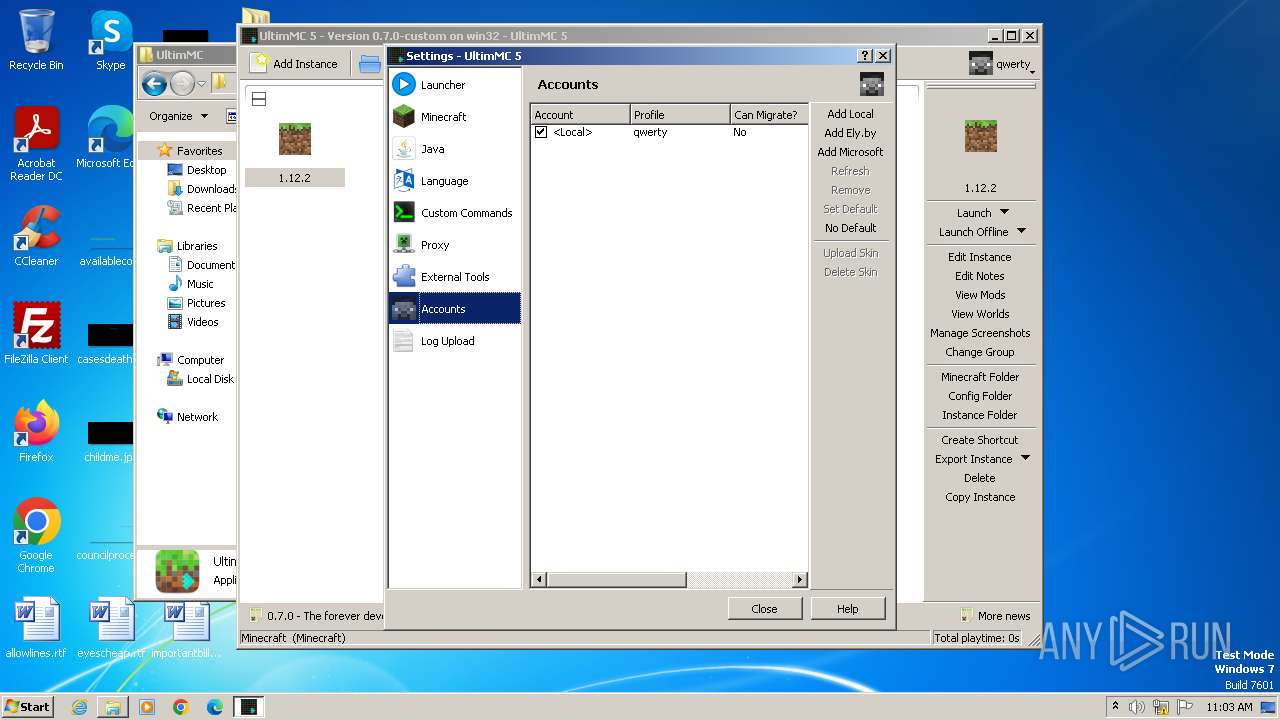Click Add Microsoft account button
Viewport: 1280px width, 720px height.
pos(850,152)
